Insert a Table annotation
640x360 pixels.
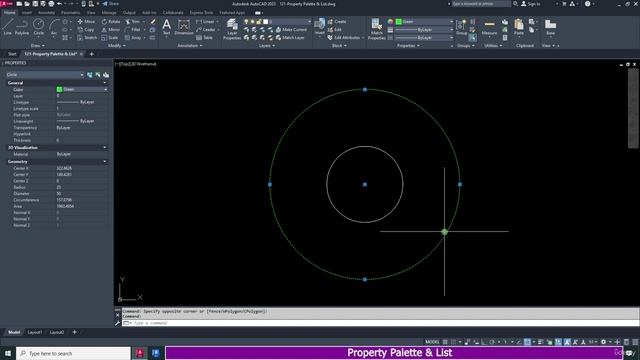click(x=204, y=38)
